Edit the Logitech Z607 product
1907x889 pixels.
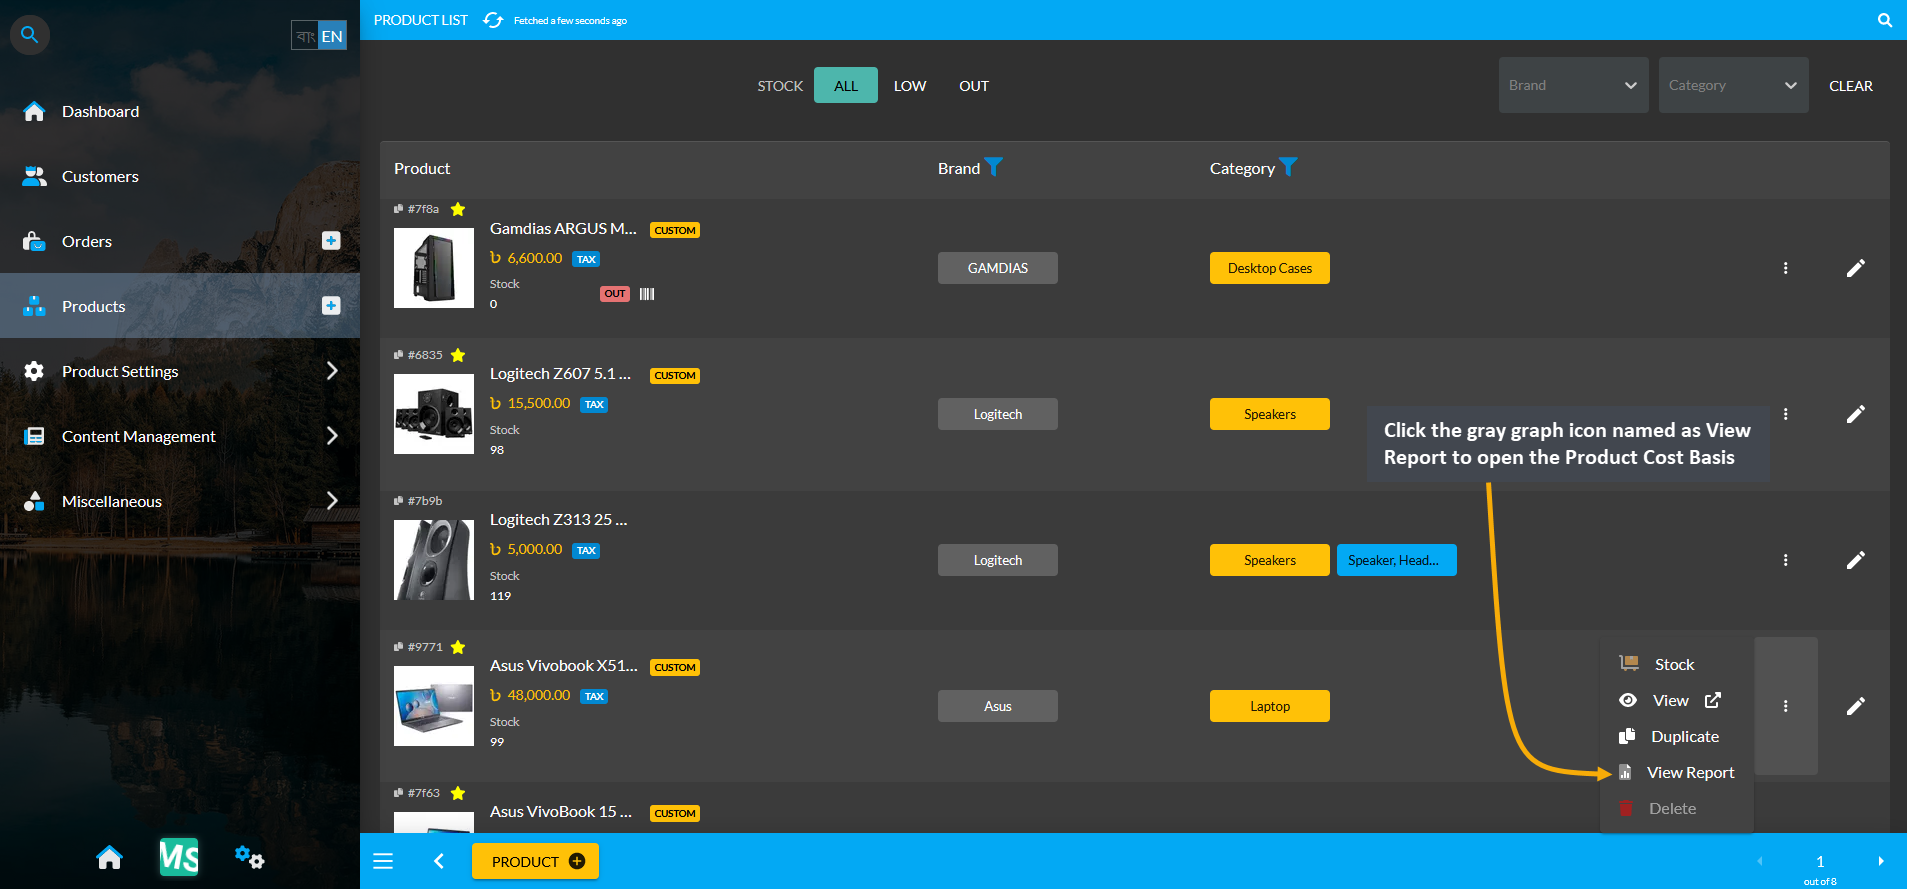coord(1855,414)
